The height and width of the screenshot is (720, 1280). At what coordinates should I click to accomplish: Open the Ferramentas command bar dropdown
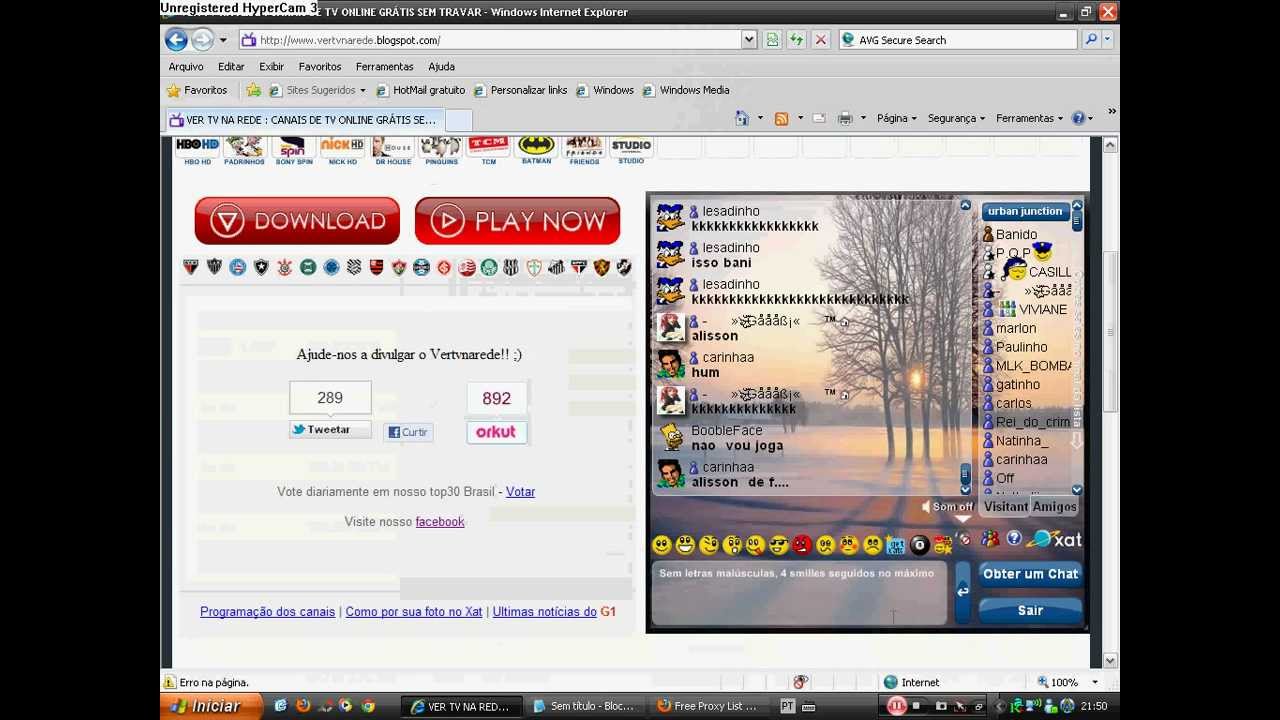[1029, 118]
